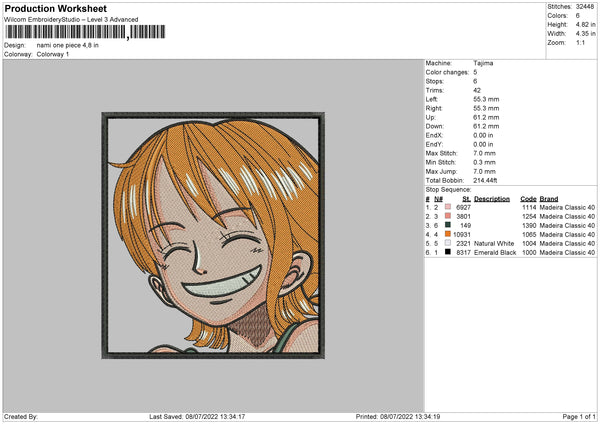600x424 pixels.
Task: Click the Height value 4.82 in
Action: click(x=585, y=24)
